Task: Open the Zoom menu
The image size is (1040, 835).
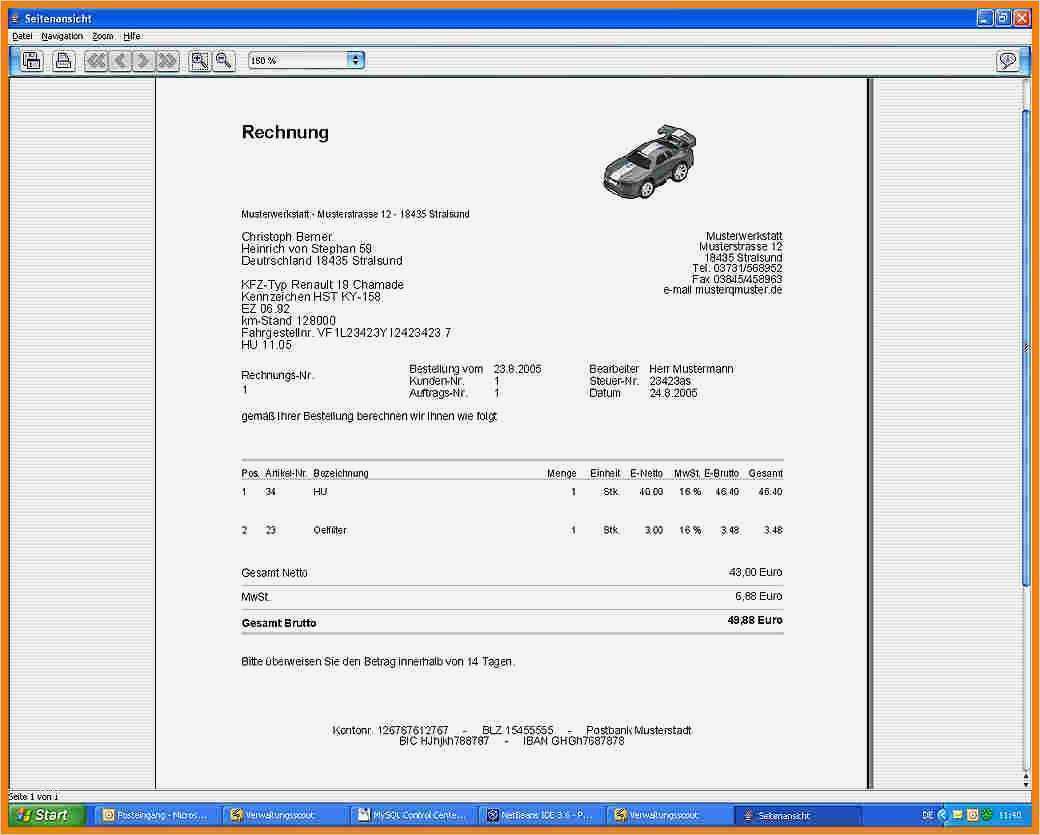Action: 103,36
